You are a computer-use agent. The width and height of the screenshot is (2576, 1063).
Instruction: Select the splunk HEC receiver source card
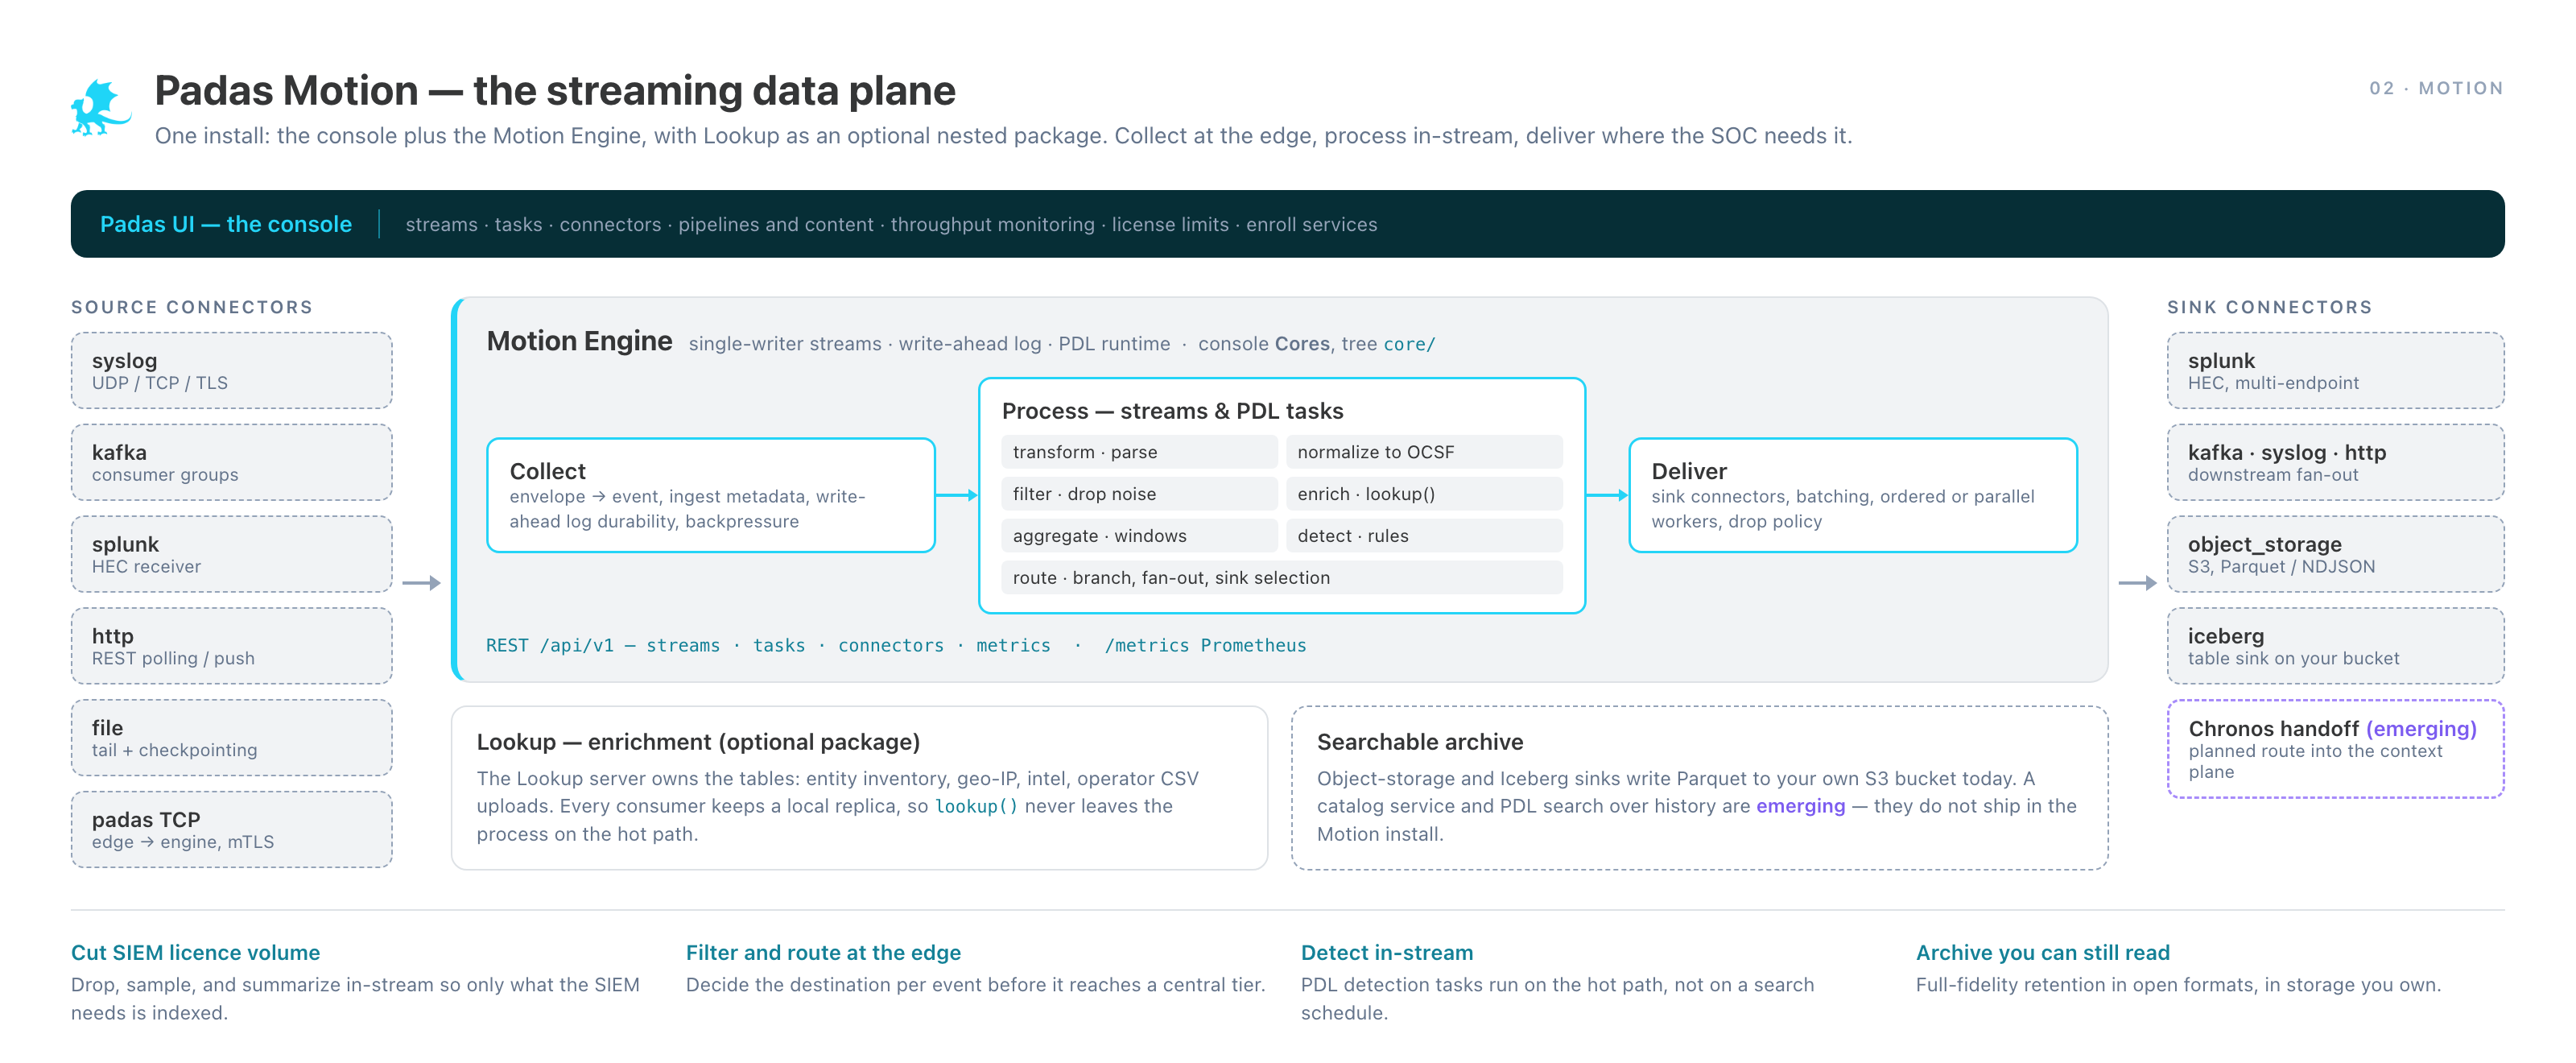pyautogui.click(x=231, y=555)
